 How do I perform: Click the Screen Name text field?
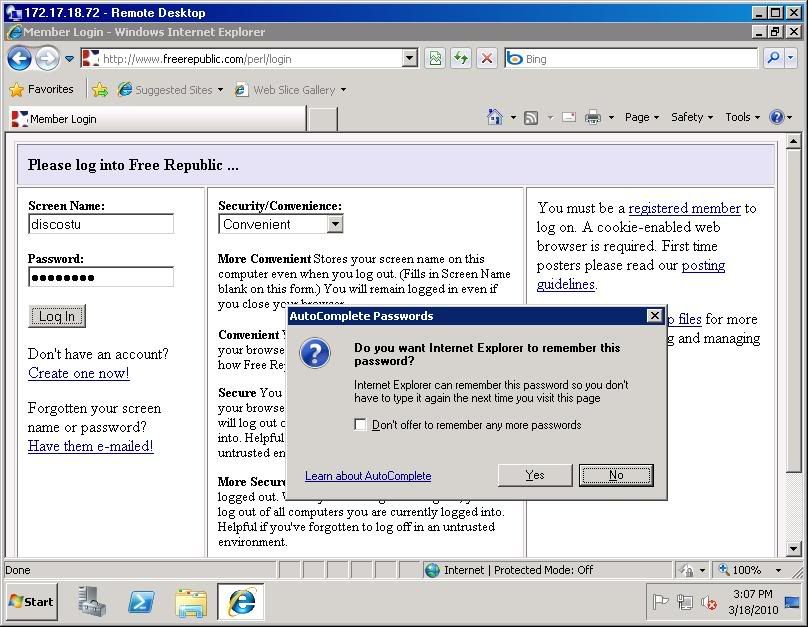101,224
